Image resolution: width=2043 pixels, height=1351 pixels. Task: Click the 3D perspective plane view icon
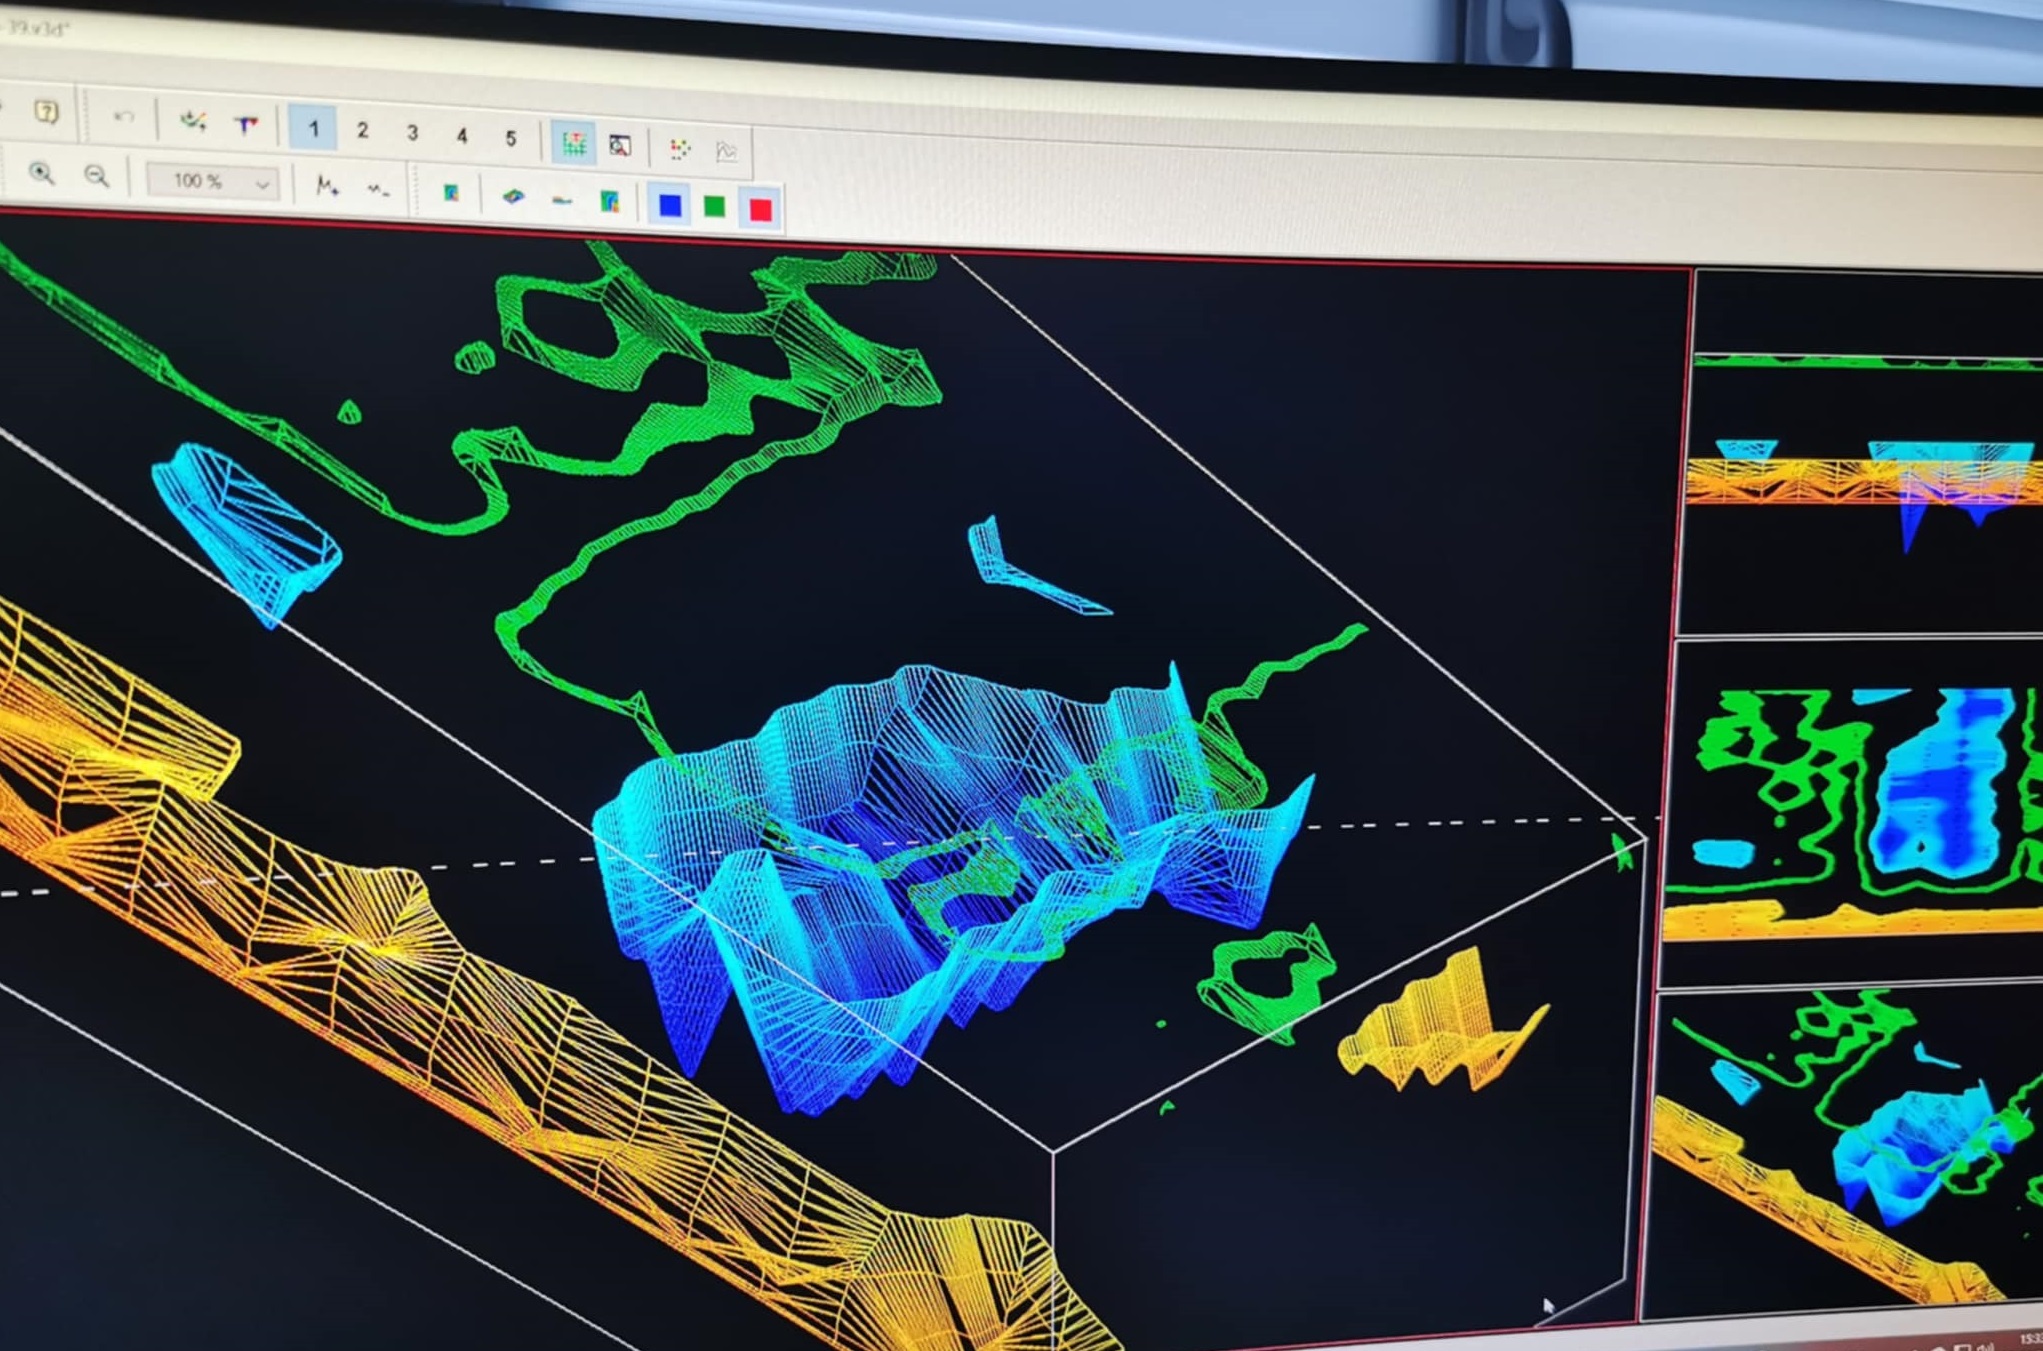point(513,197)
